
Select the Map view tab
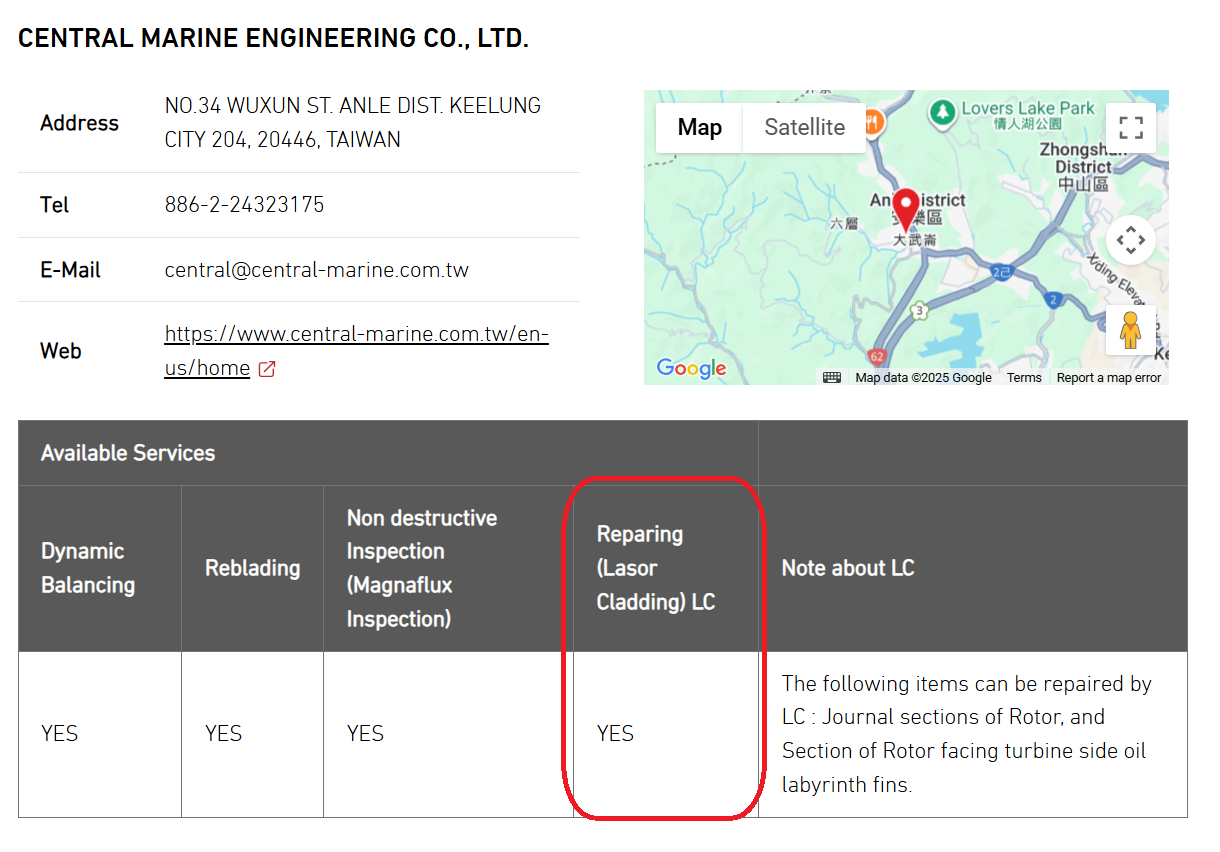(x=699, y=128)
